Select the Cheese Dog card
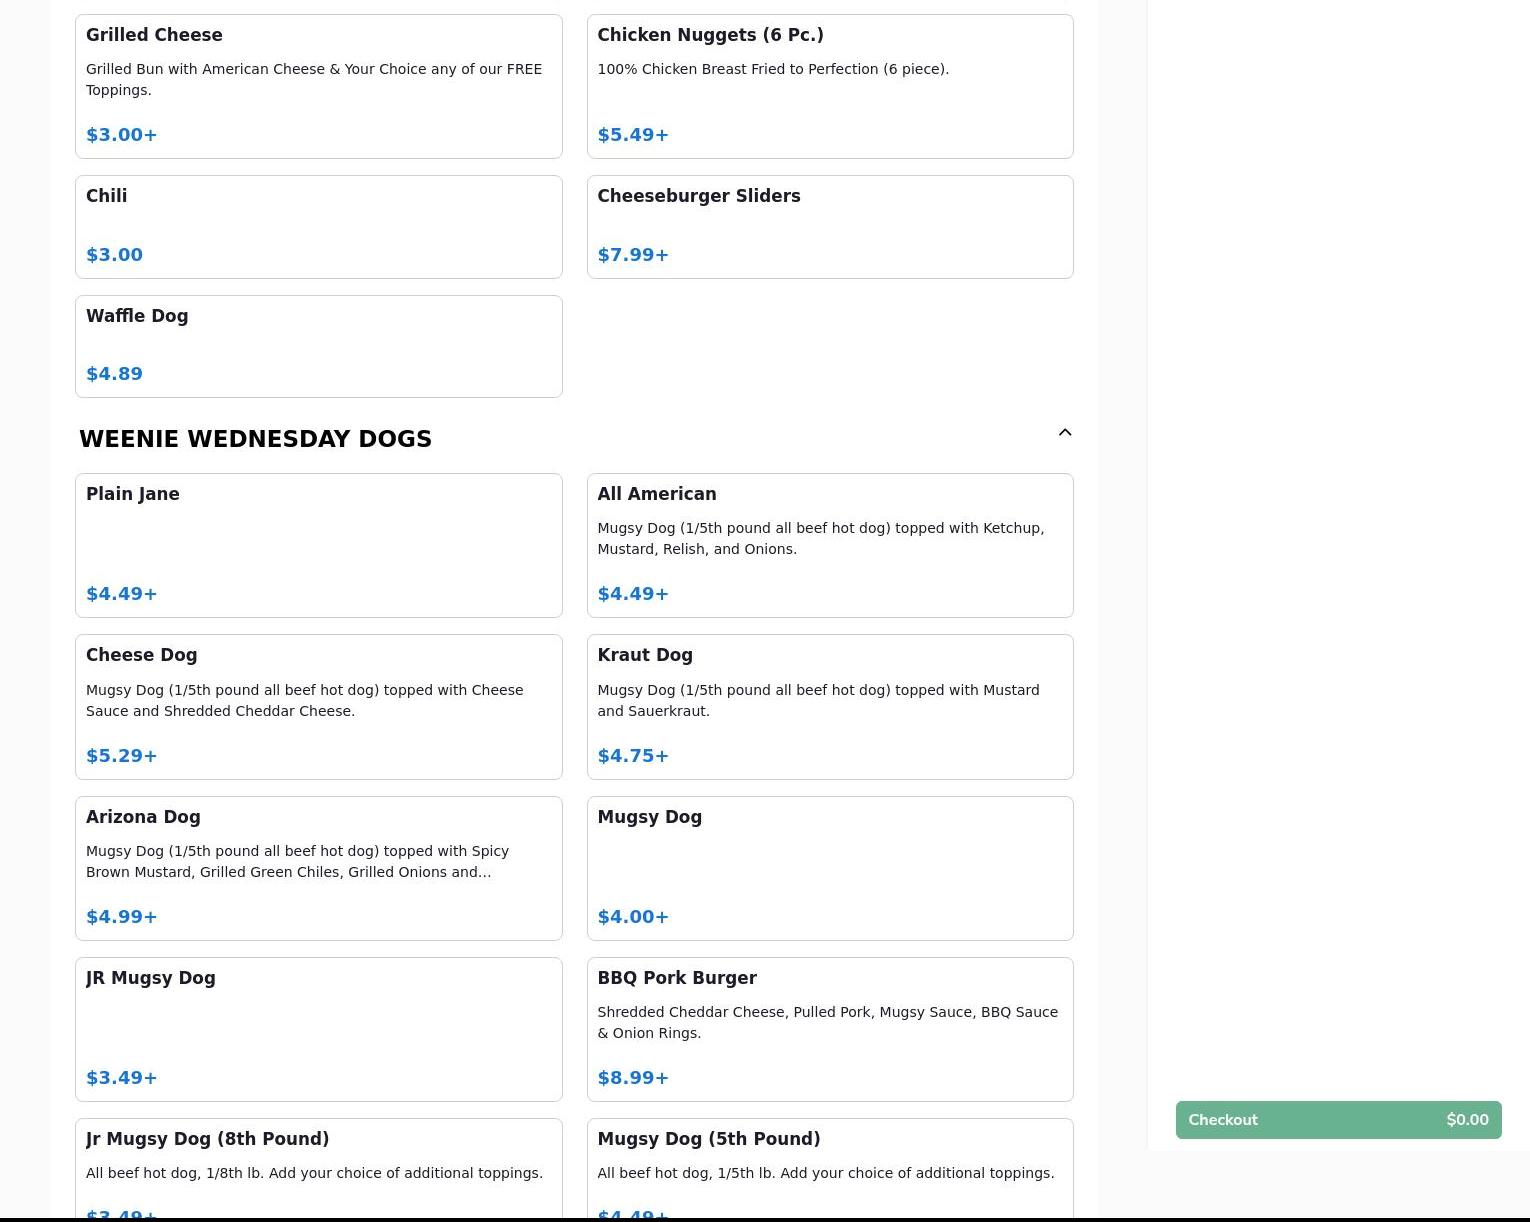 [318, 706]
